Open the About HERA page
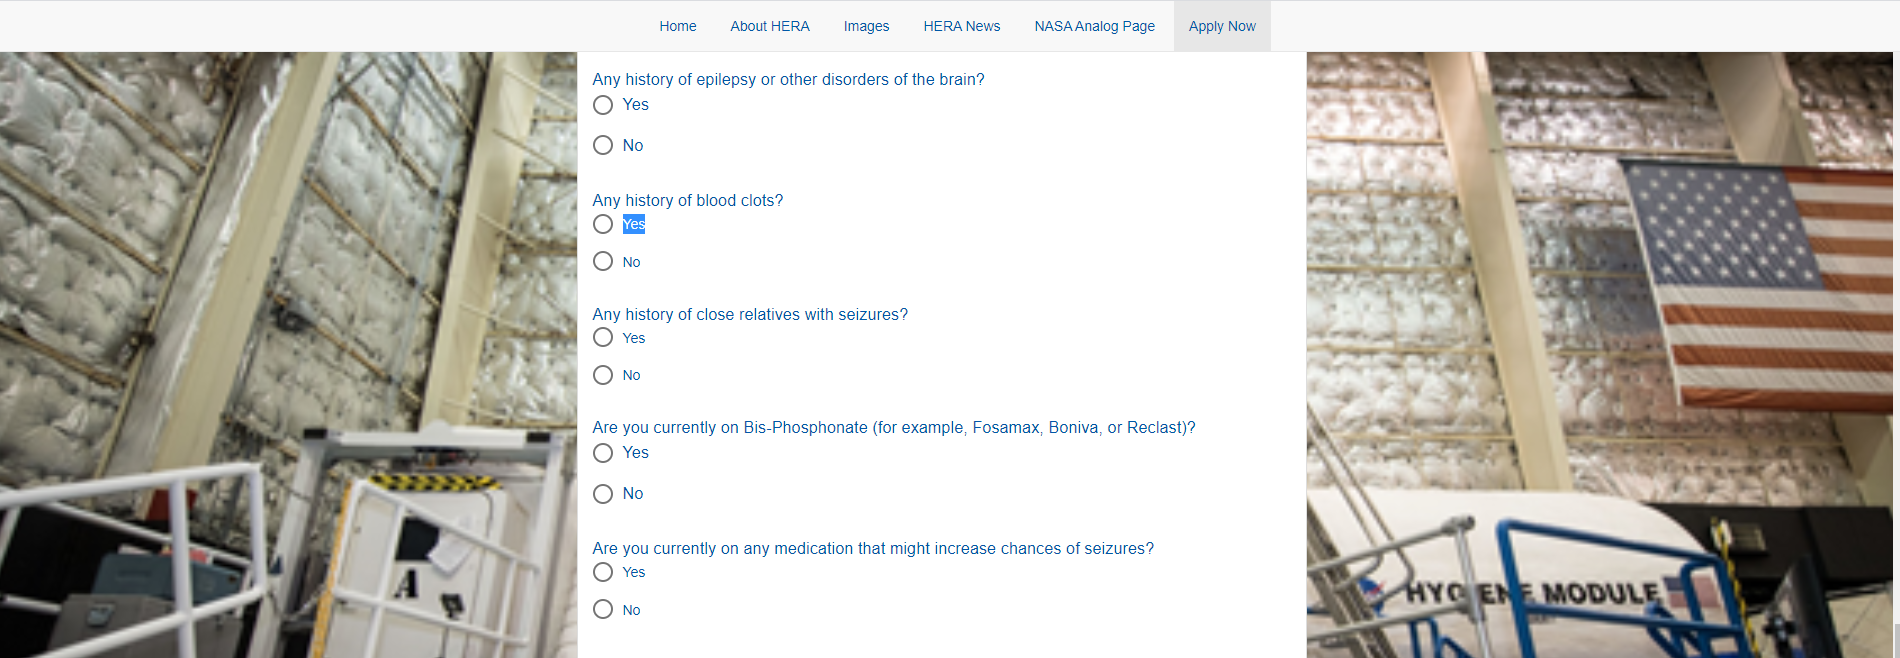This screenshot has height=658, width=1900. (769, 26)
